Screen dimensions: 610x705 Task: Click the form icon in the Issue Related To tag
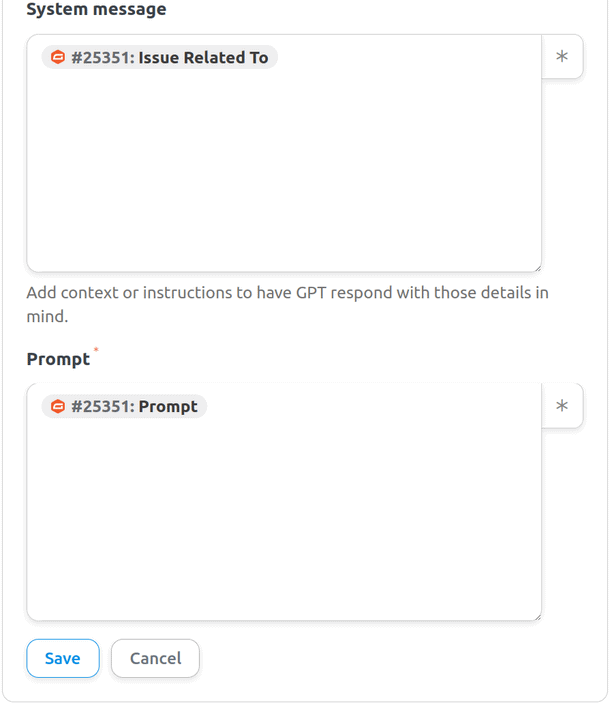tap(58, 58)
